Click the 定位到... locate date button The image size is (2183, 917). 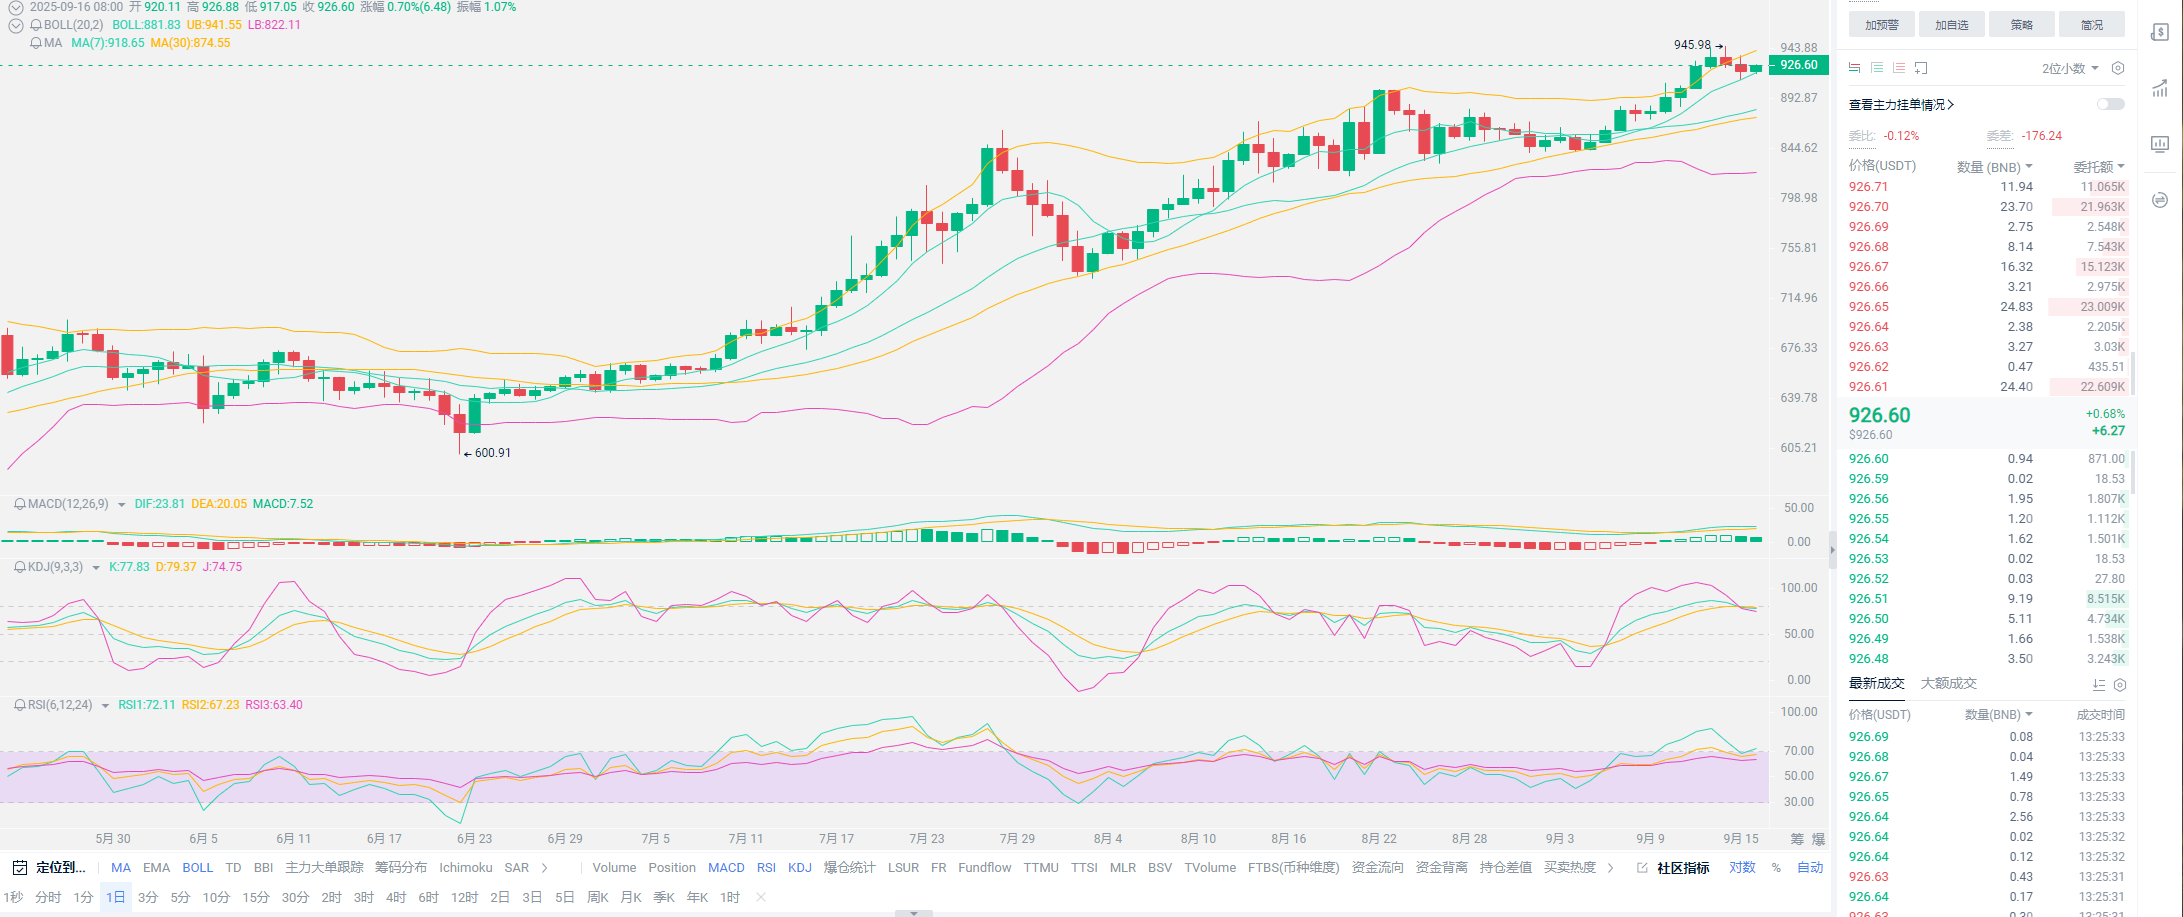point(61,868)
